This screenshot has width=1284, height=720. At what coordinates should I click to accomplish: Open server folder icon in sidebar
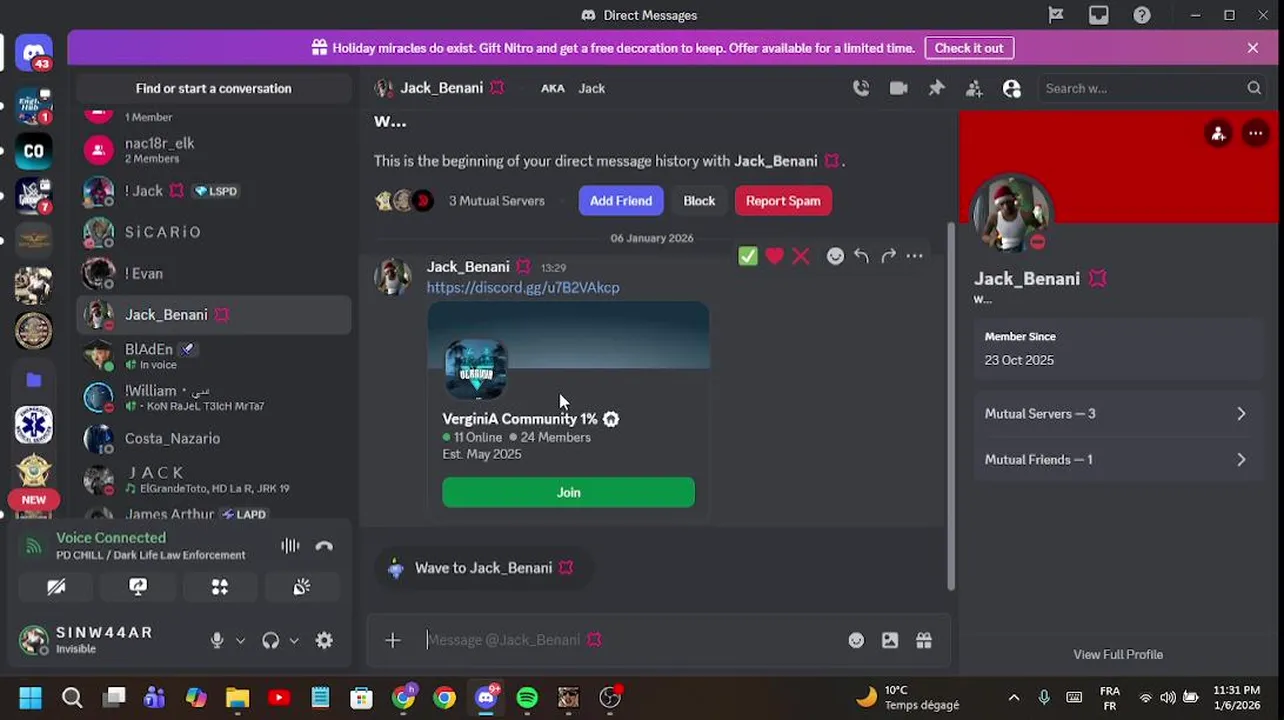pos(34,380)
